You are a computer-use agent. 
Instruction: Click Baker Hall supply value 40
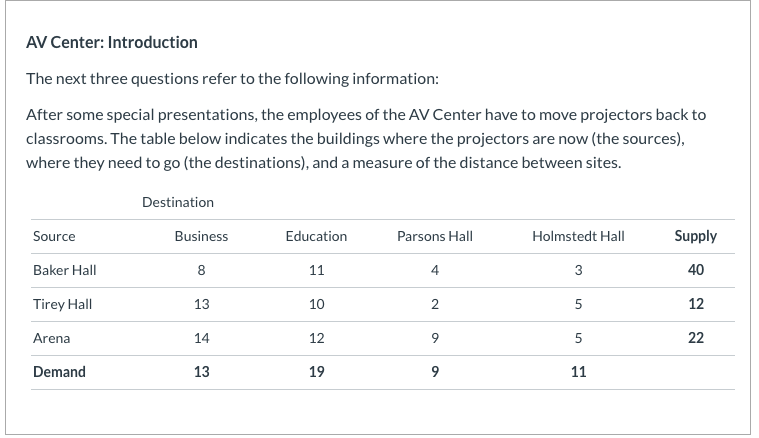tap(696, 270)
